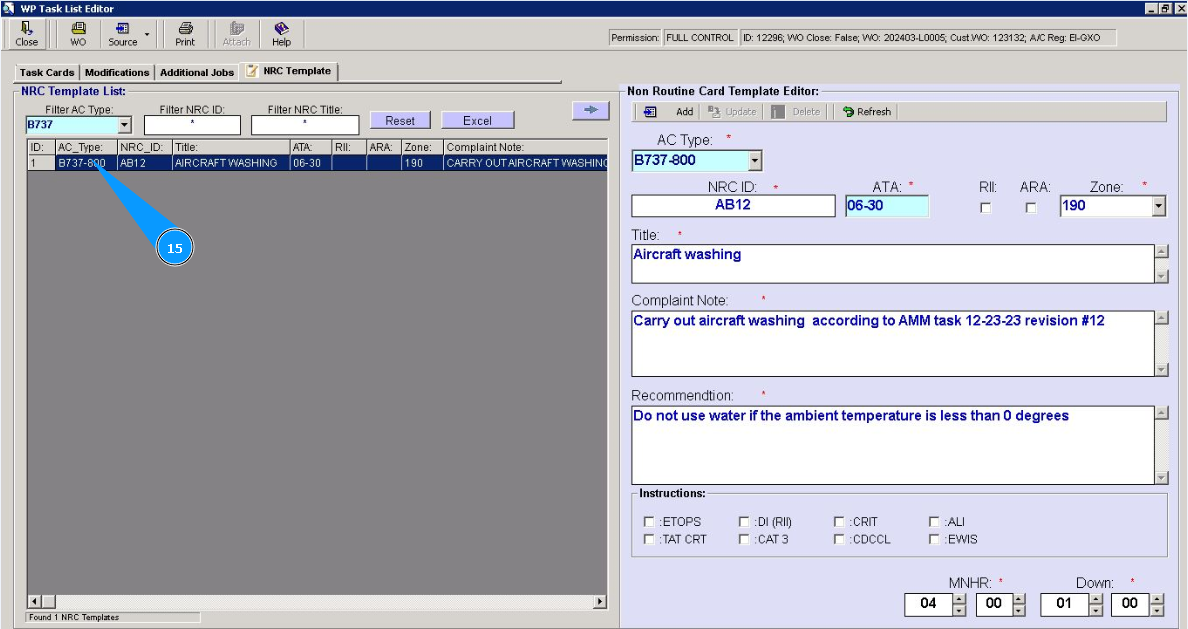The width and height of the screenshot is (1188, 629).
Task: Toggle the ETOPS instruction checkbox
Action: [650, 522]
